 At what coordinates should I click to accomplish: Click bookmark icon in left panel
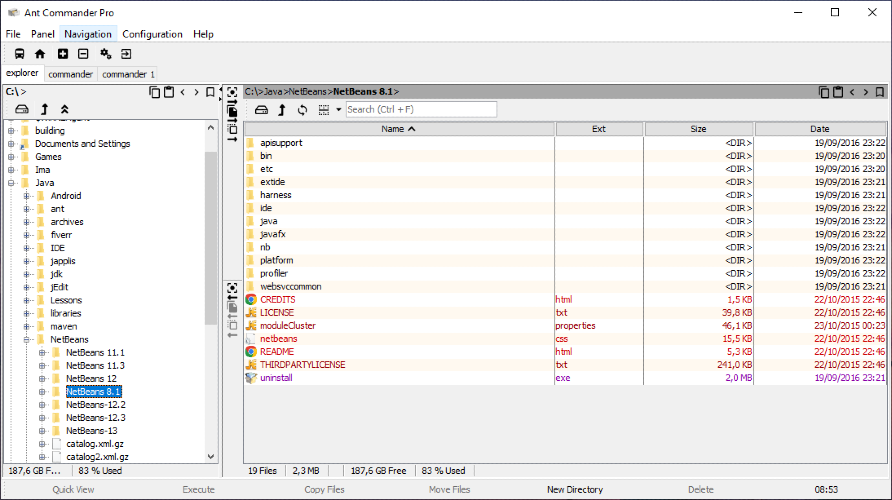point(210,92)
